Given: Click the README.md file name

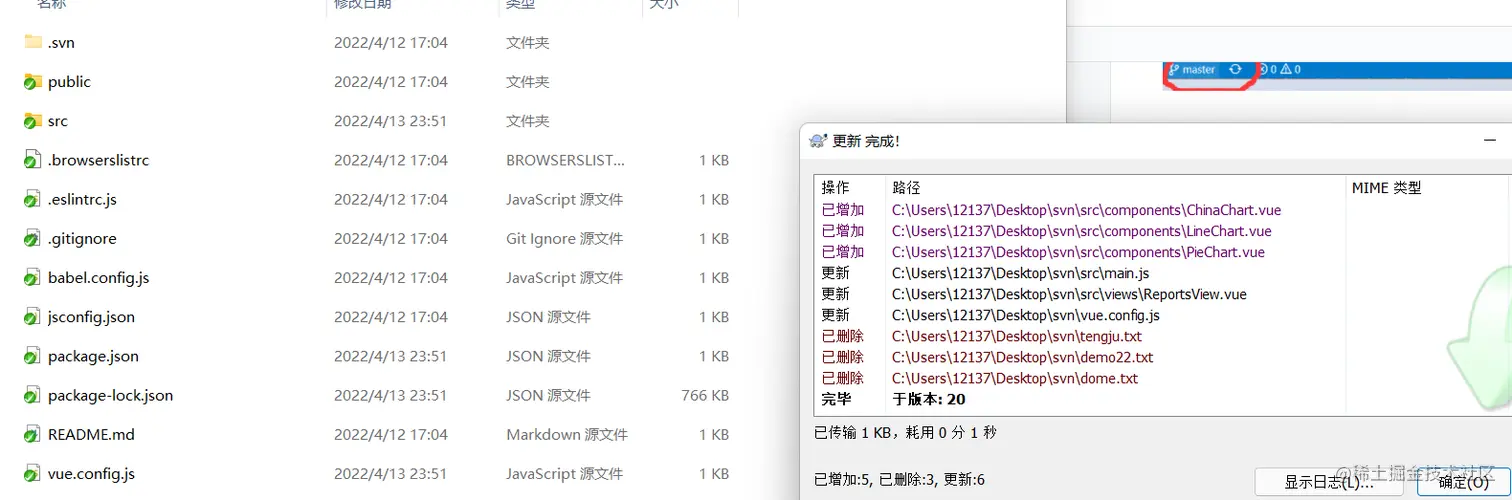Looking at the screenshot, I should [91, 434].
